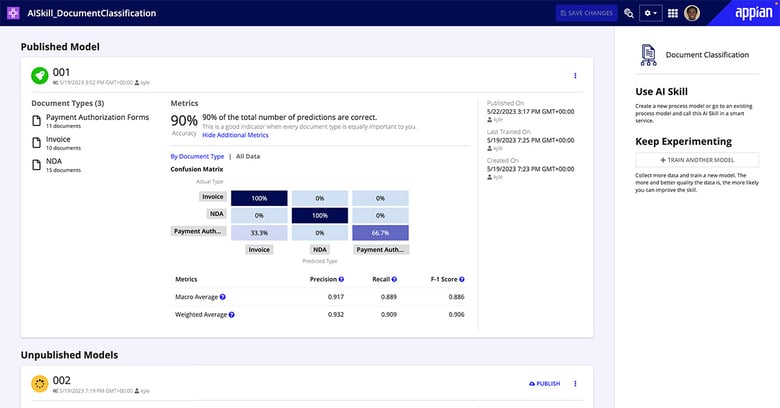Click the Payment Auth... predicted type column label

(x=381, y=249)
